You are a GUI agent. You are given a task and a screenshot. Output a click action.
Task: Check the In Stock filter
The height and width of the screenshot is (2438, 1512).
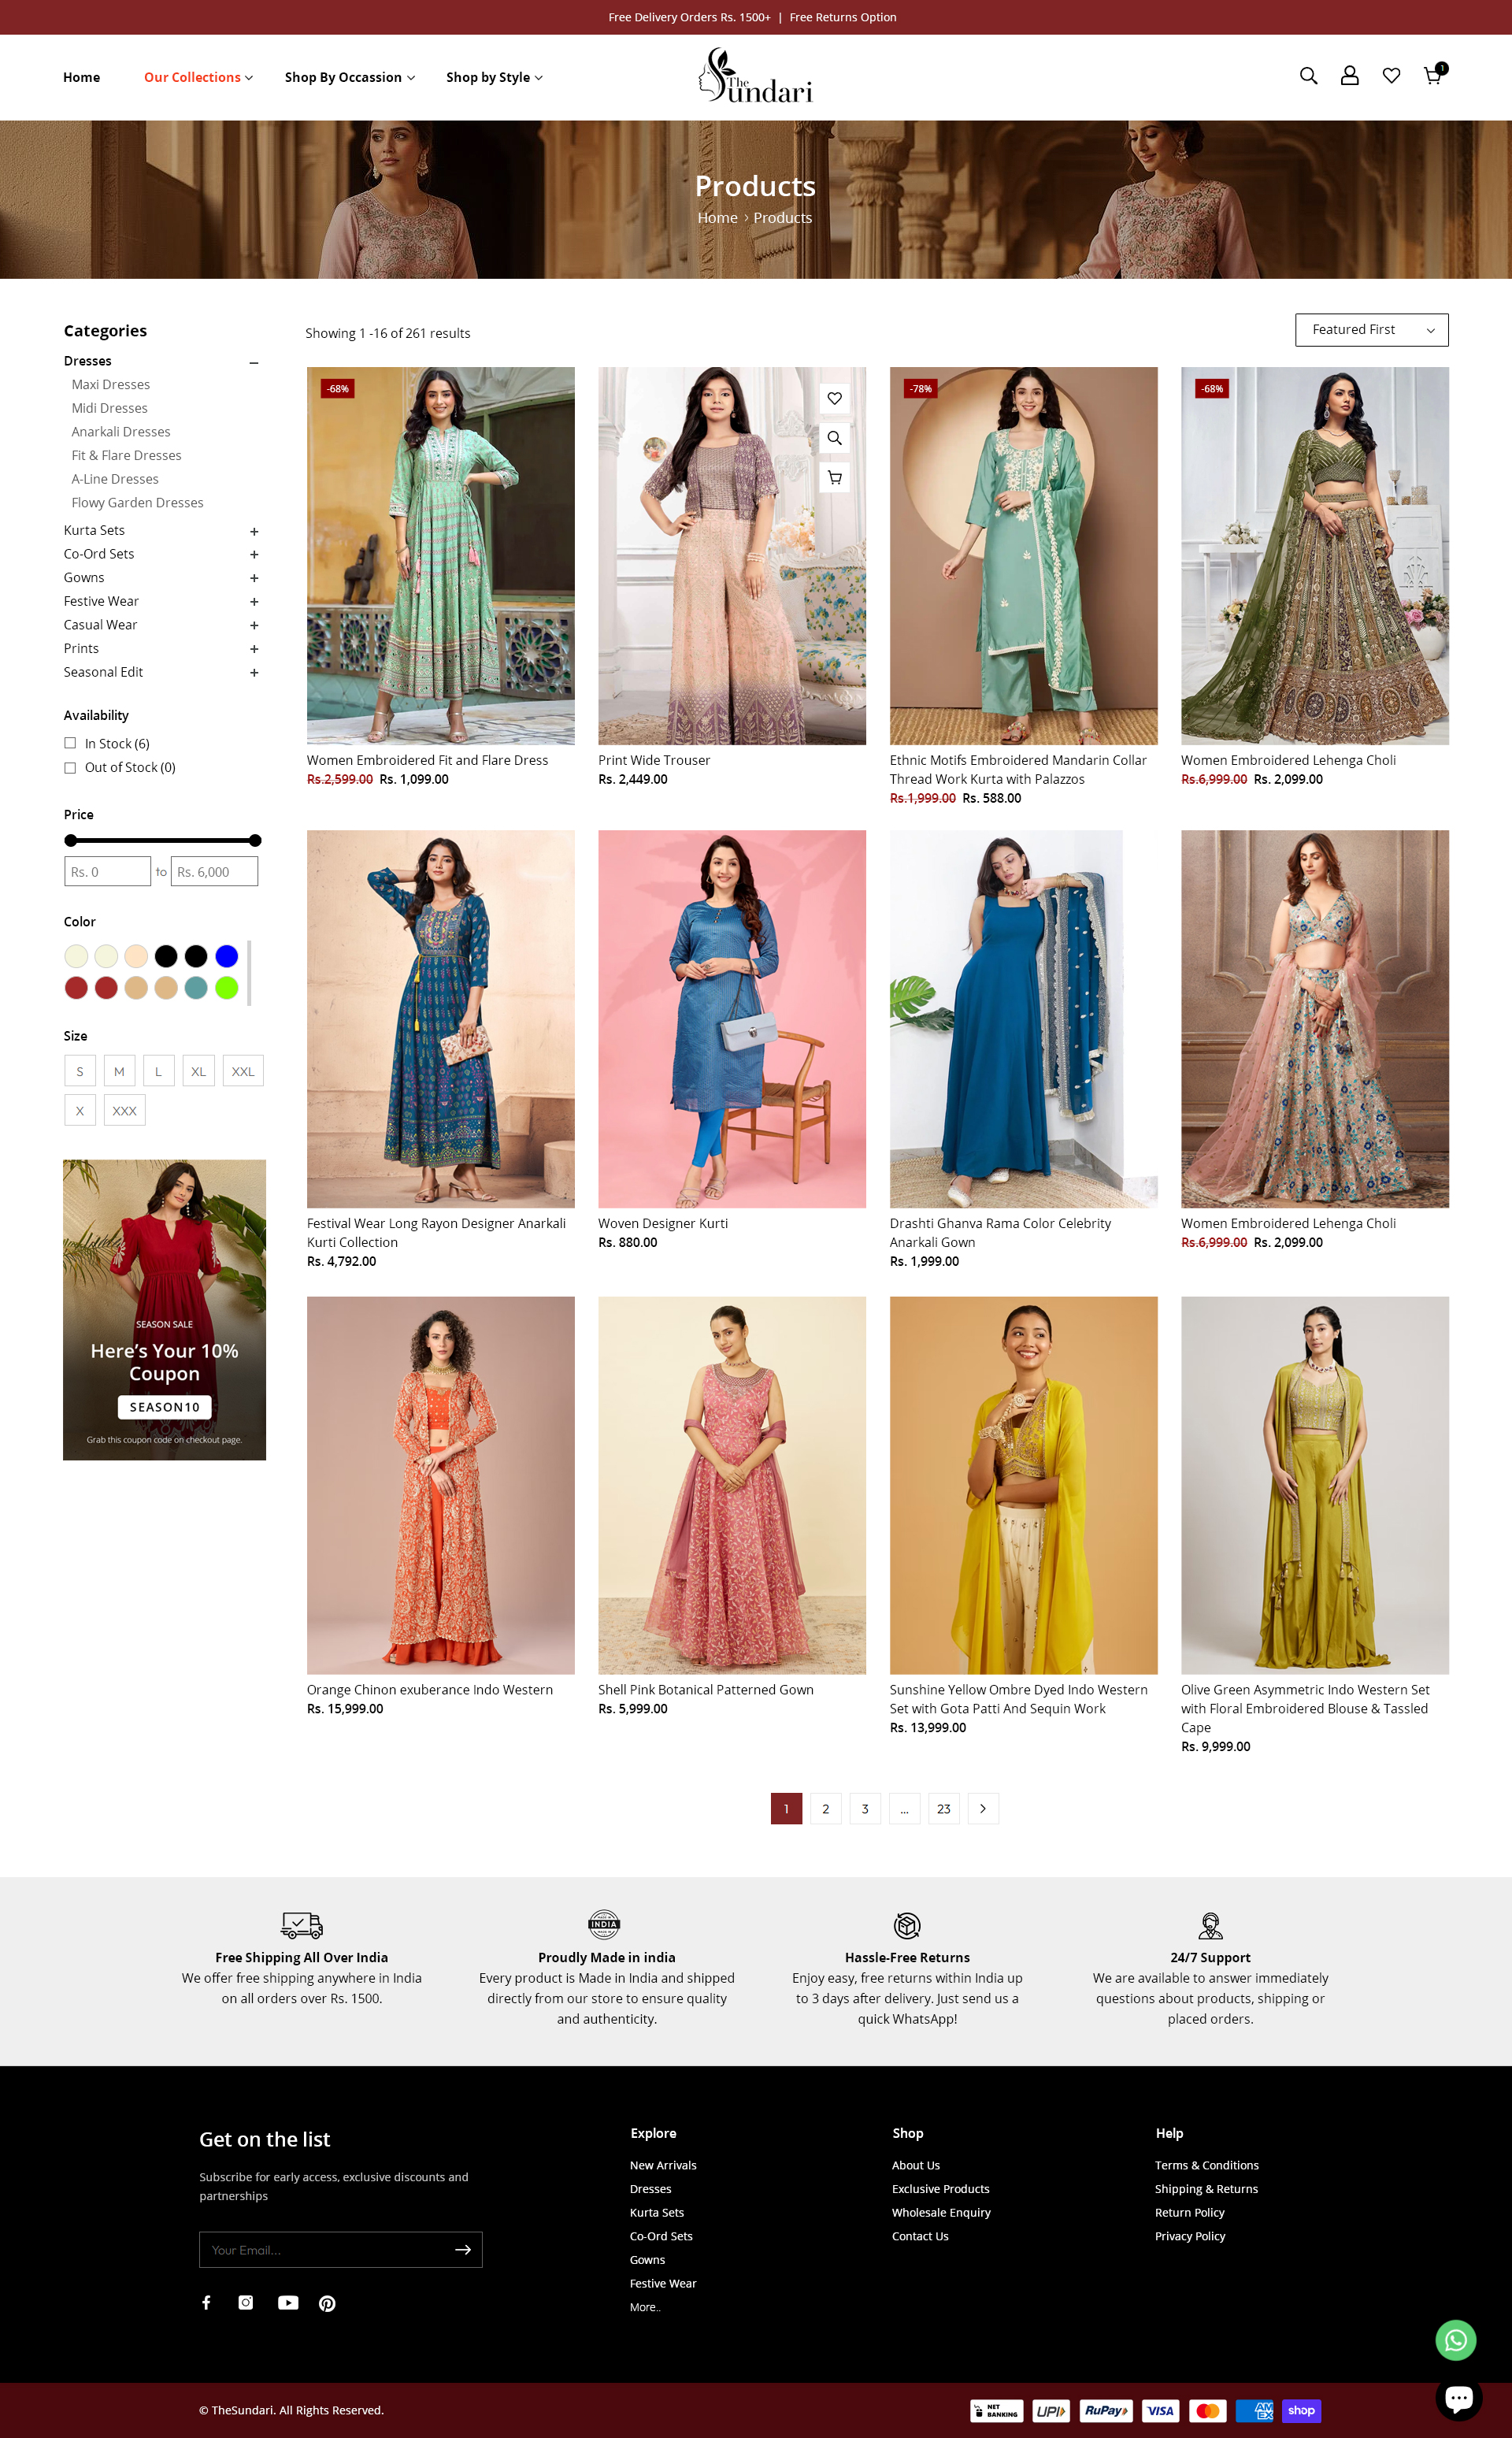point(70,743)
